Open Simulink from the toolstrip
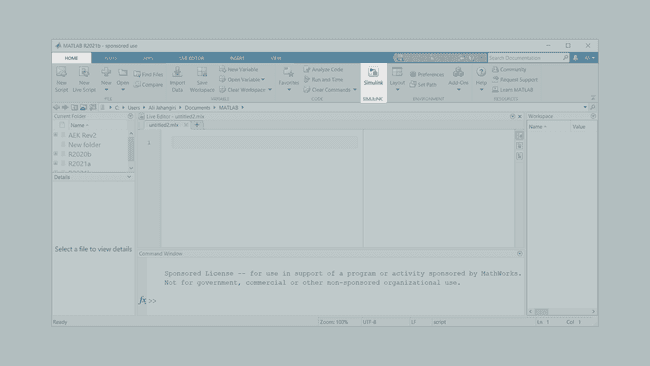This screenshot has width=650, height=366. click(x=373, y=76)
